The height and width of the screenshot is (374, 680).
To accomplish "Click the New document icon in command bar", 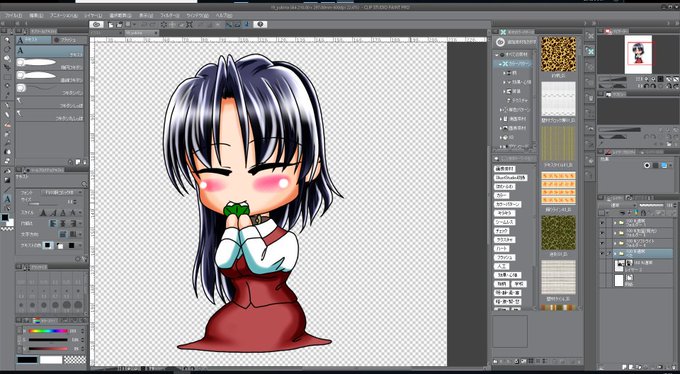I will click(111, 25).
